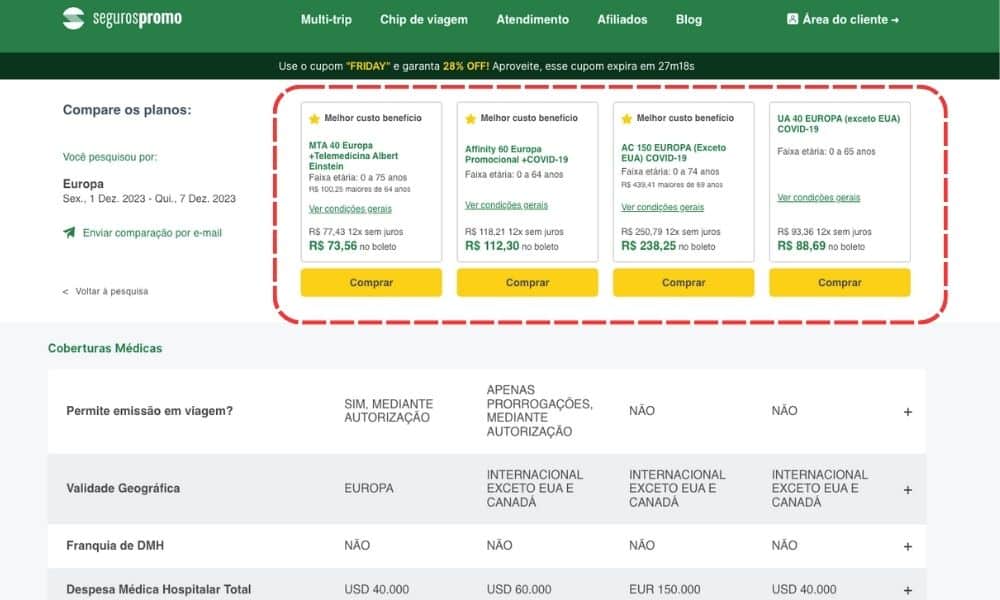Expand the Validade Geográfica row
Viewport: 1000px width, 600px height.
908,490
